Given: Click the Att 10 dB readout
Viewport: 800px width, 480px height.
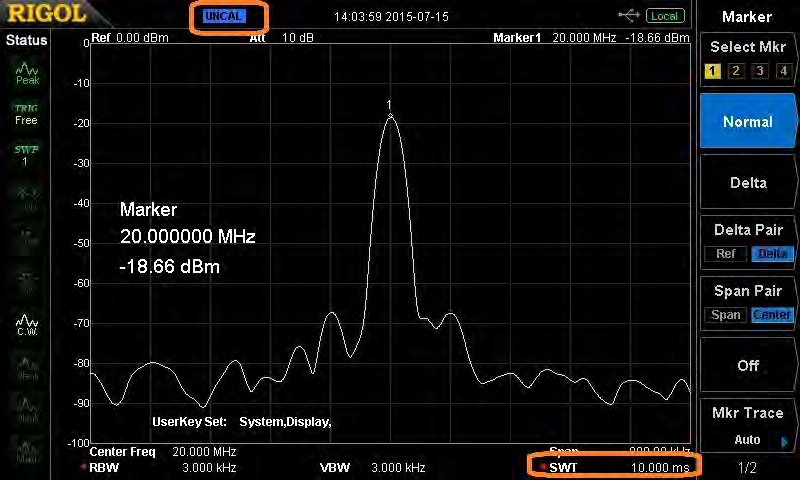Looking at the screenshot, I should tap(281, 37).
